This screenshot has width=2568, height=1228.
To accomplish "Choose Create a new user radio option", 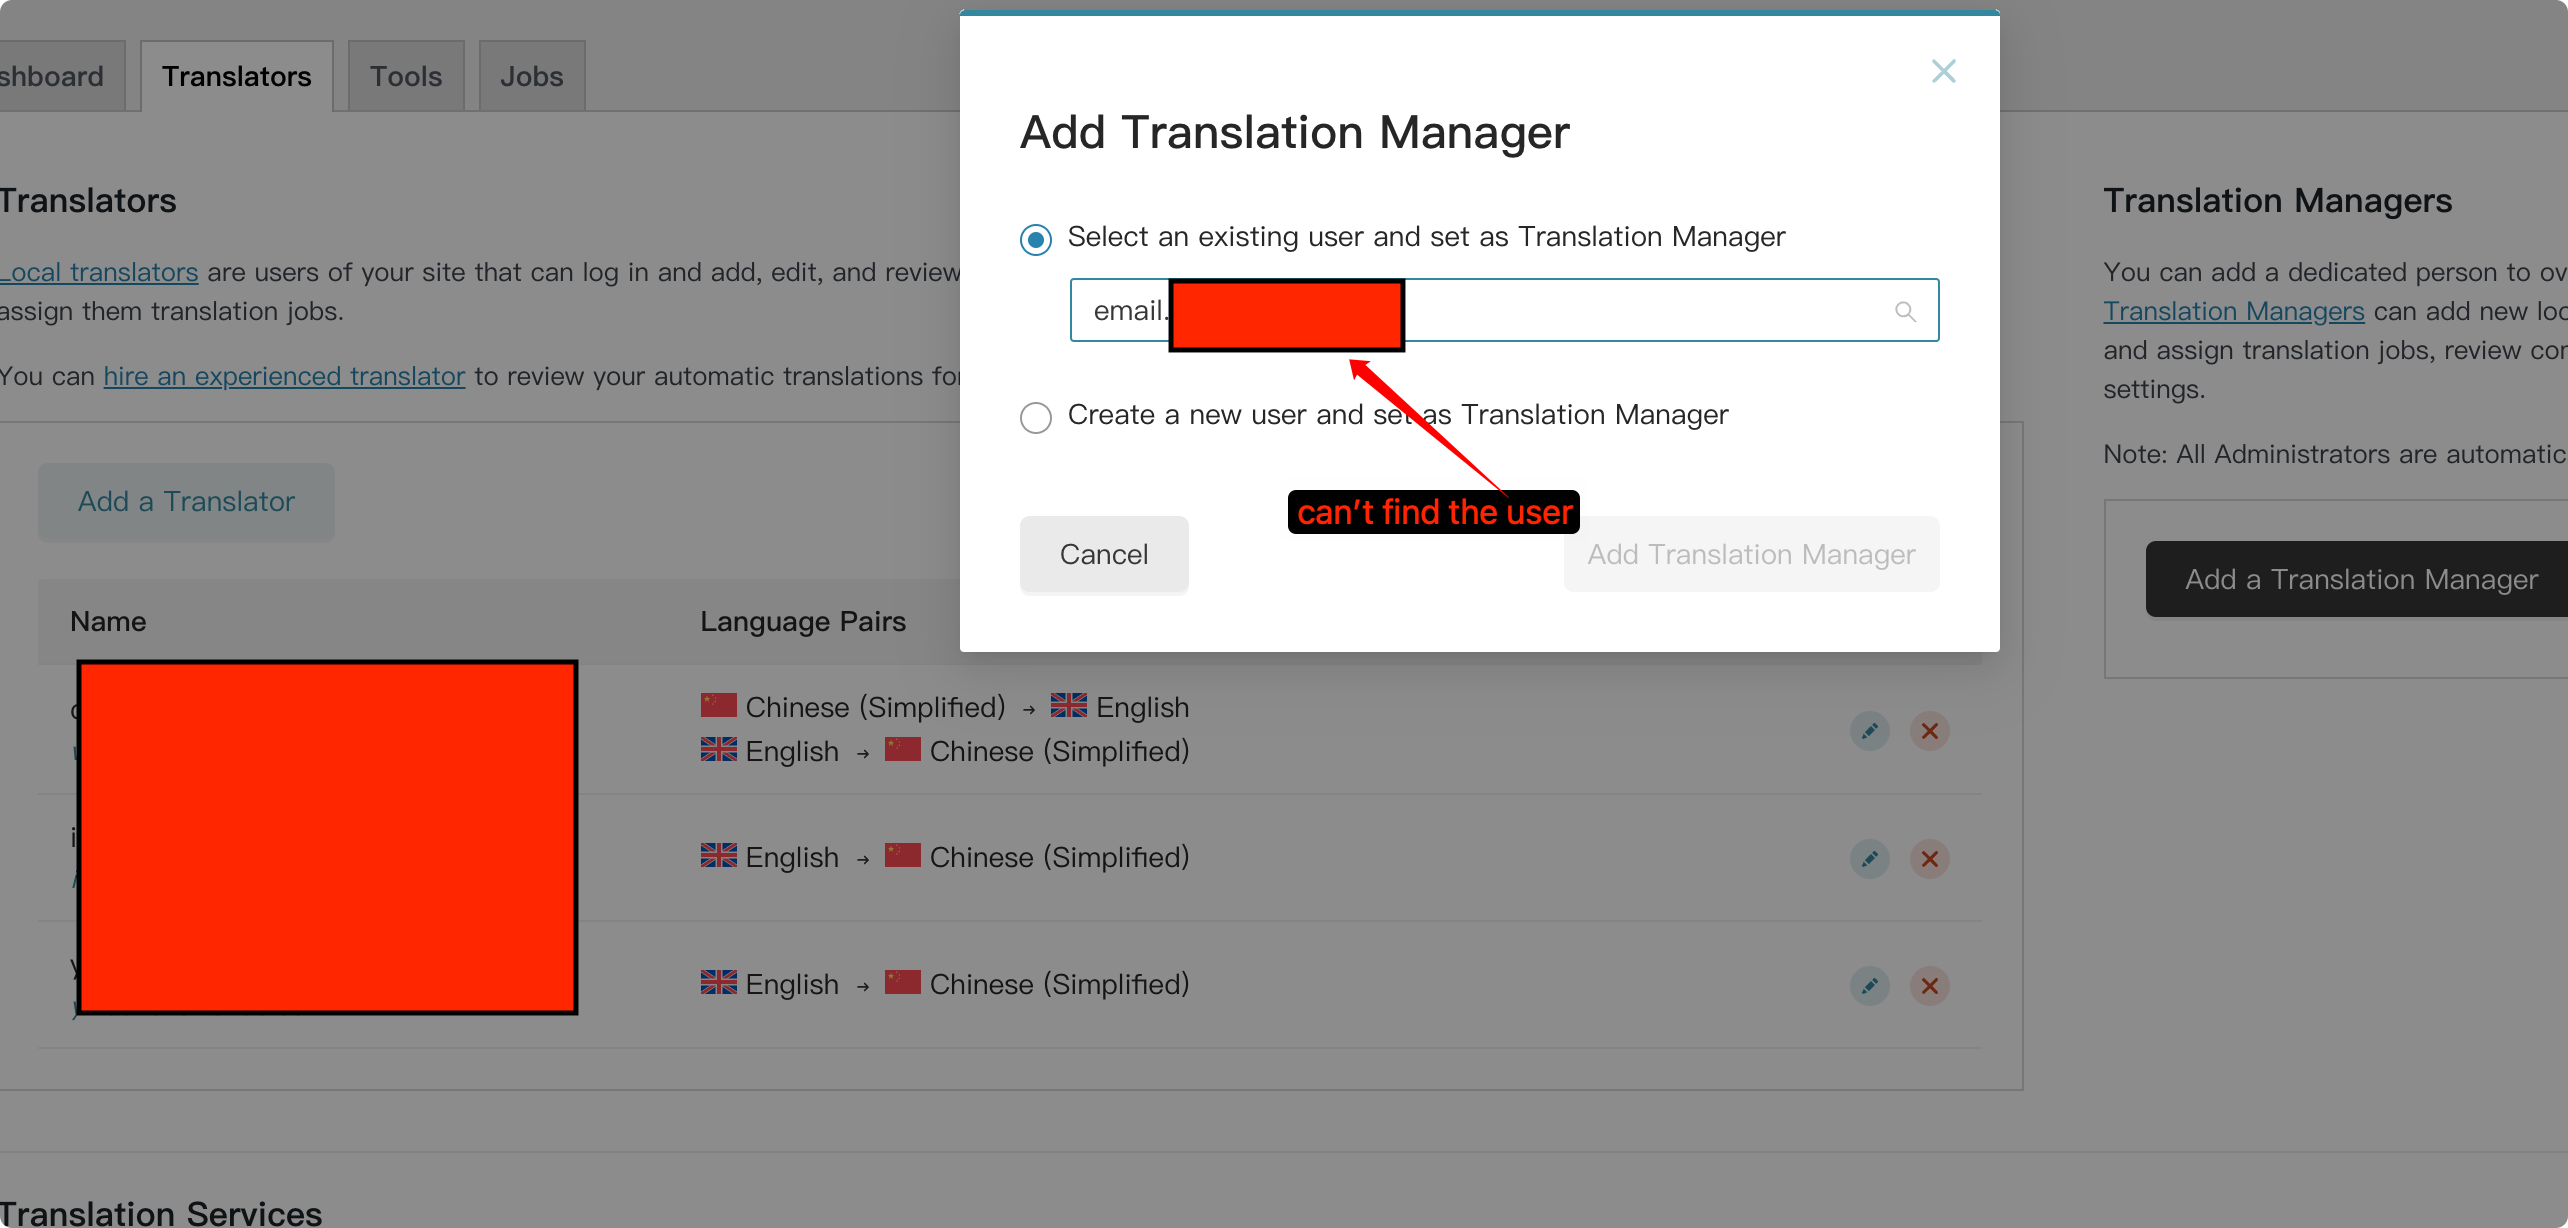I will [1036, 417].
